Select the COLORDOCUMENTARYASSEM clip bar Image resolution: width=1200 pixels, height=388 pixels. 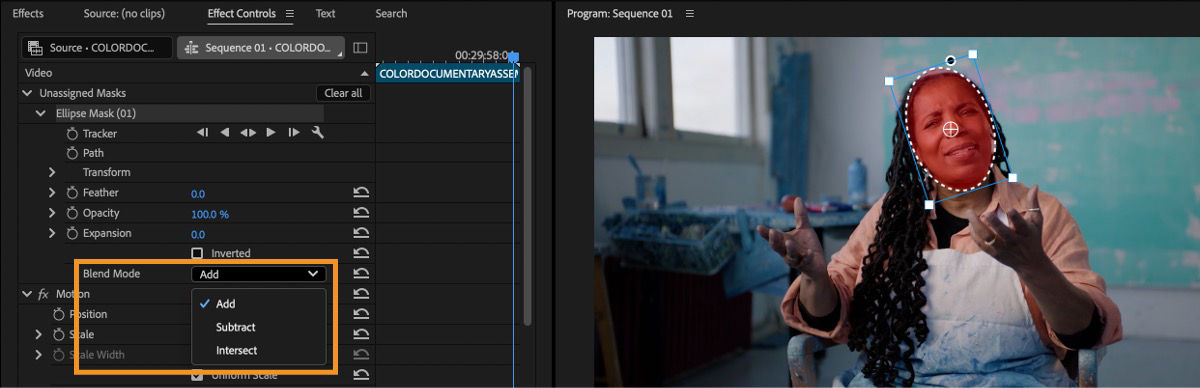click(447, 73)
